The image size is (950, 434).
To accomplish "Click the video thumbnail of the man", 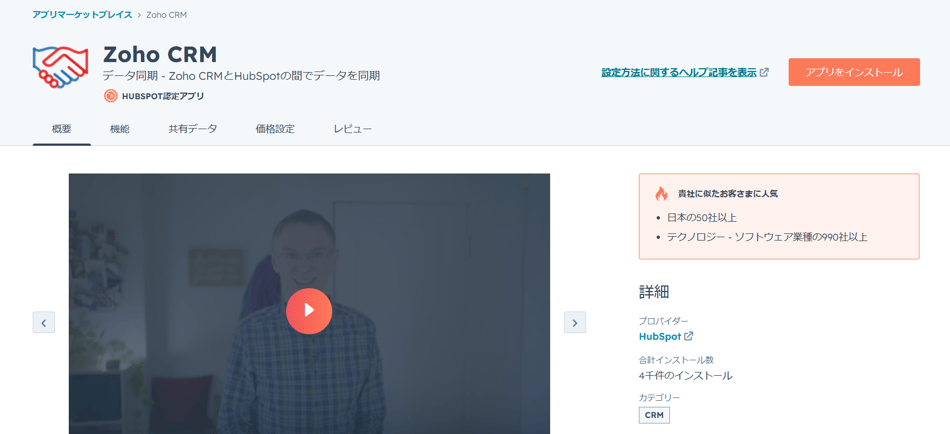I will coord(309,304).
